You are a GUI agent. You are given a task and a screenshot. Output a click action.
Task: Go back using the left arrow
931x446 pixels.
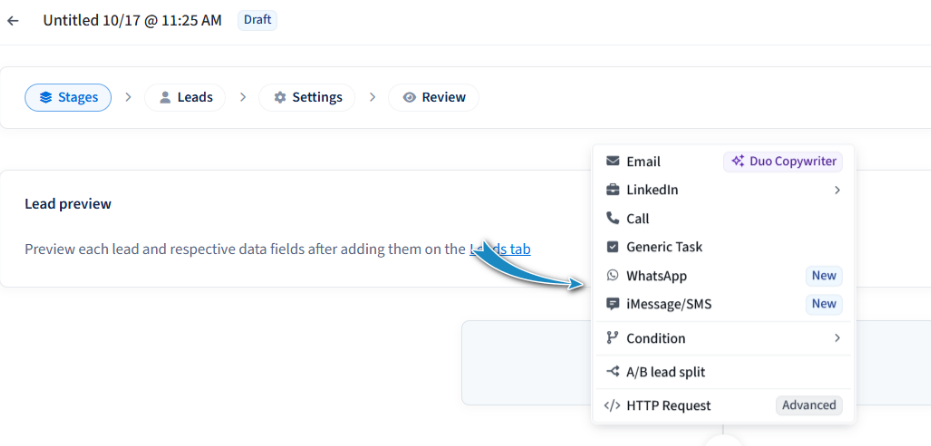pyautogui.click(x=13, y=21)
